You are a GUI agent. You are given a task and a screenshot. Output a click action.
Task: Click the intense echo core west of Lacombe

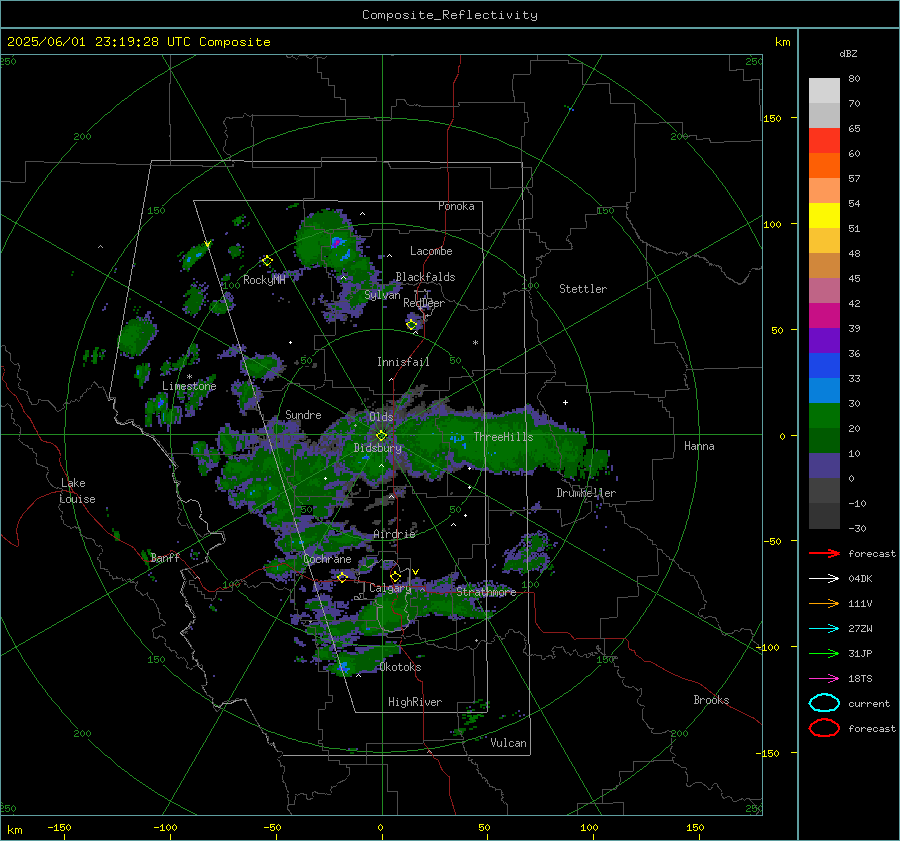[336, 242]
